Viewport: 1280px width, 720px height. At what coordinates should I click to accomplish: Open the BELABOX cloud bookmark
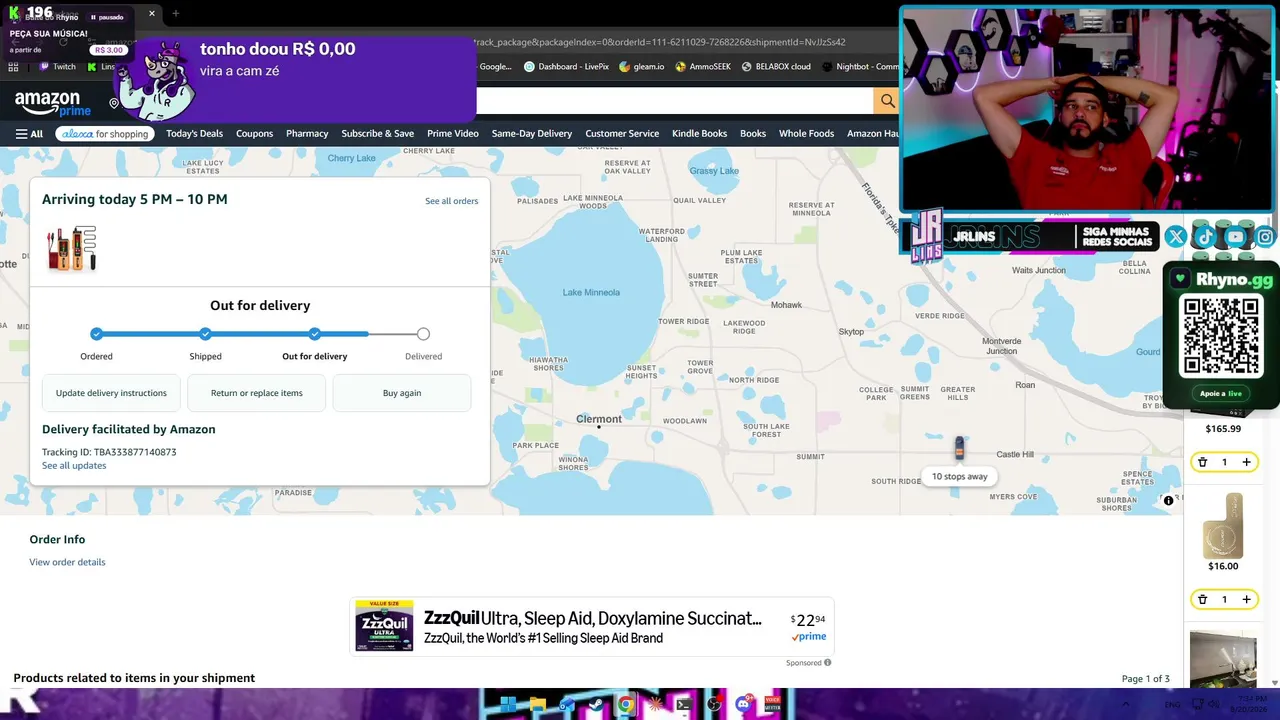tap(776, 67)
